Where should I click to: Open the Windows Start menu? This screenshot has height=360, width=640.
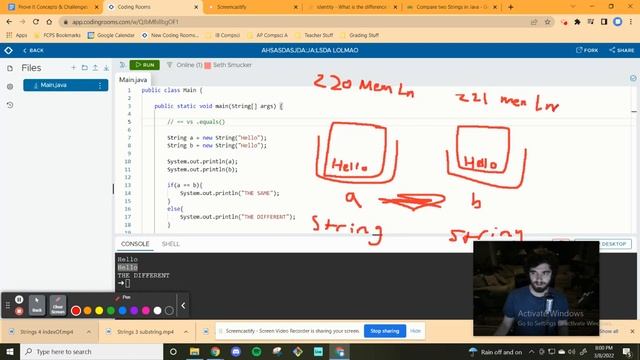(10, 351)
